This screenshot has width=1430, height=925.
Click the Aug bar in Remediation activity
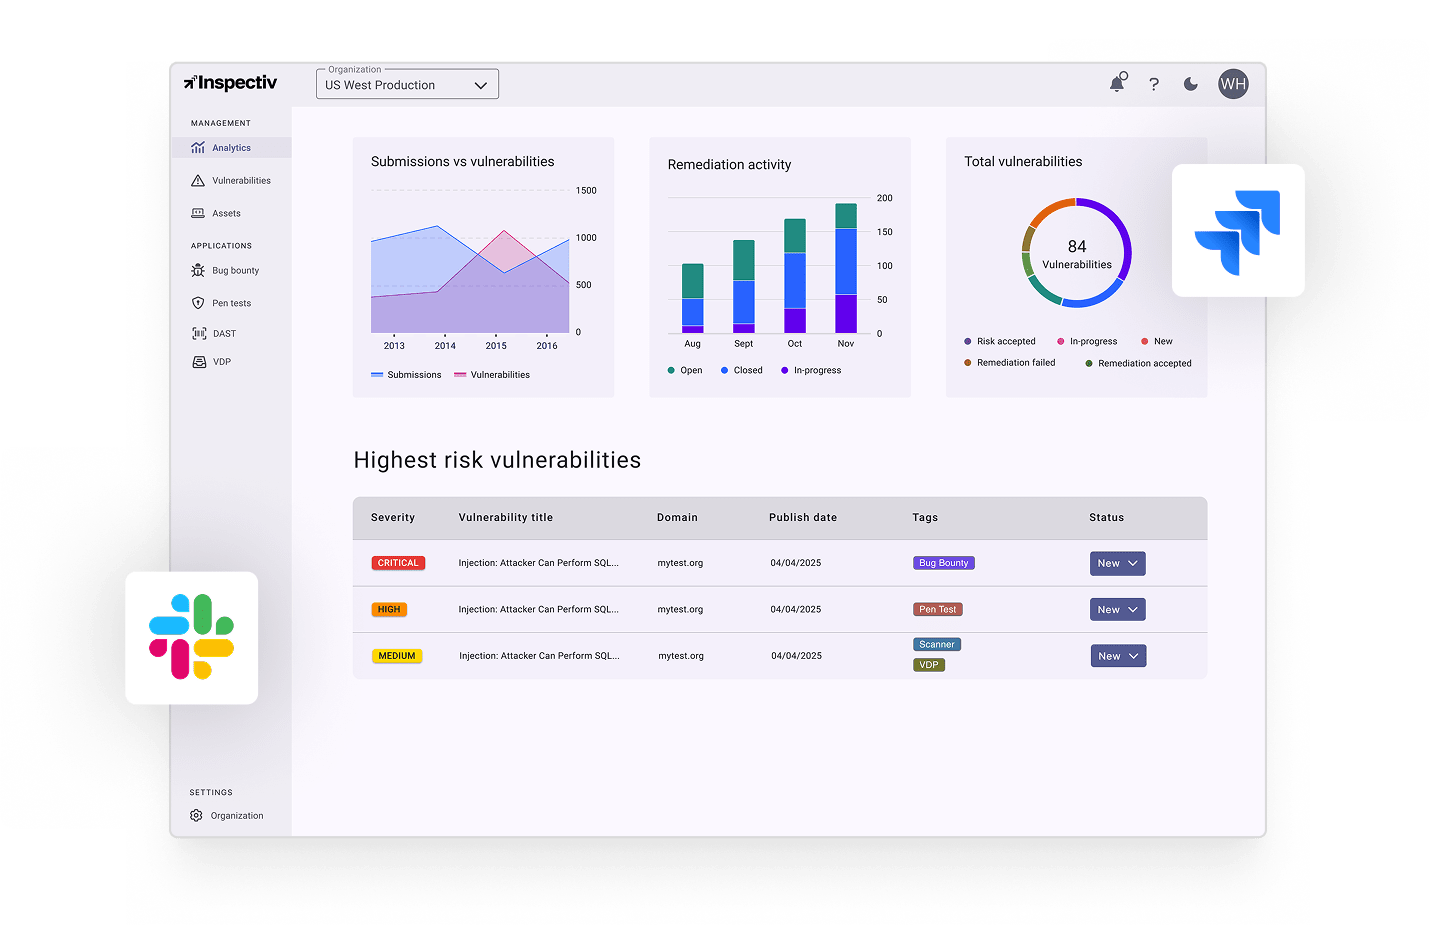[693, 298]
